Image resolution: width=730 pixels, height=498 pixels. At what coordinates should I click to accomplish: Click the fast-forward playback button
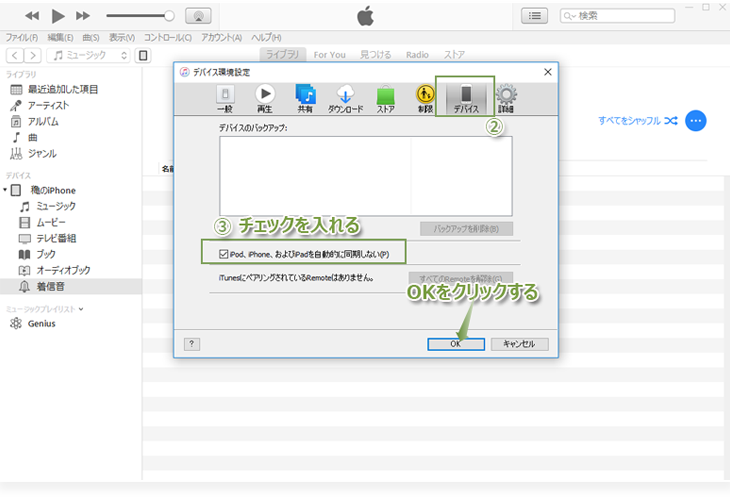click(83, 16)
